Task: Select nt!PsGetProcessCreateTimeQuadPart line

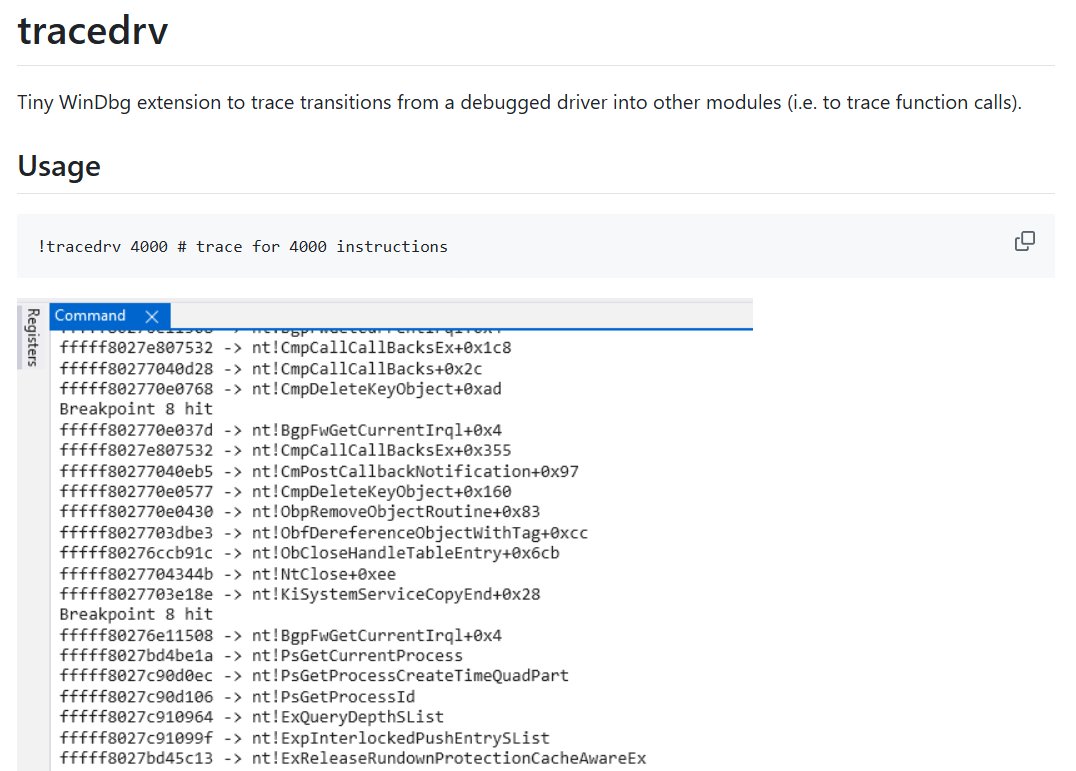Action: tap(314, 676)
